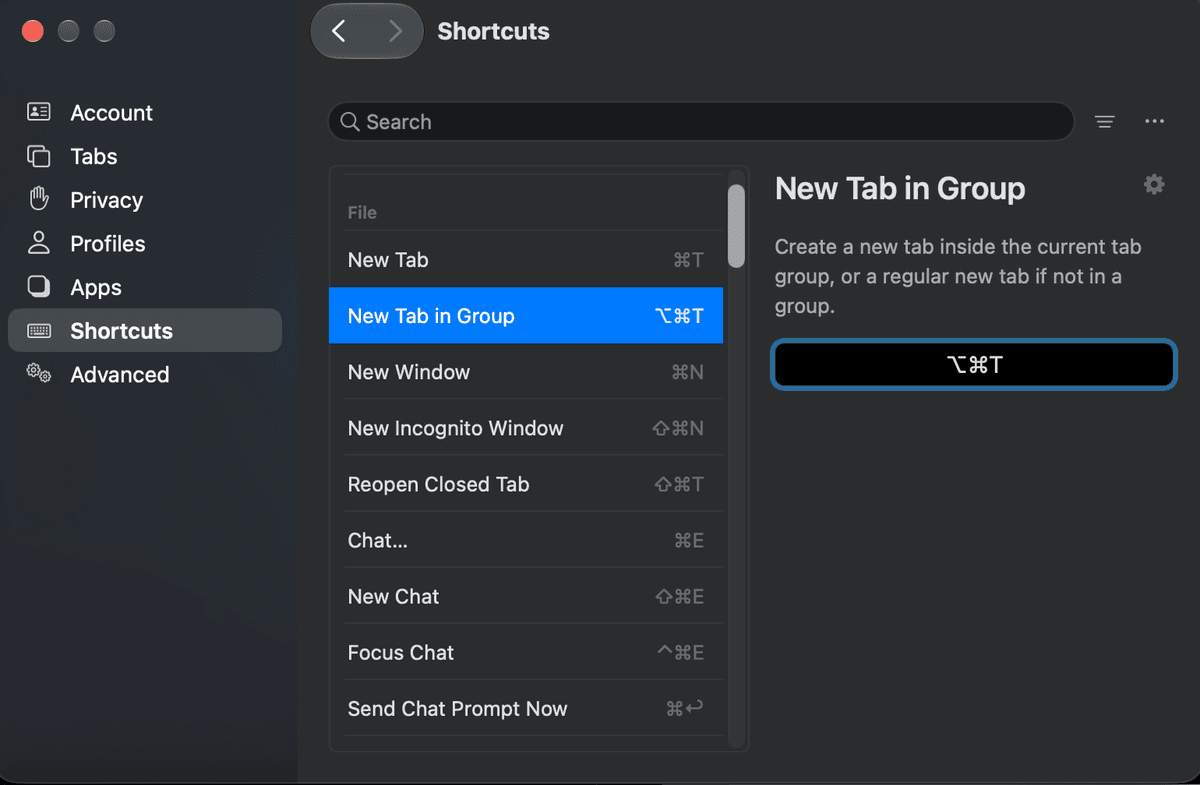Select the New Tab shortcut row

pyautogui.click(x=526, y=260)
